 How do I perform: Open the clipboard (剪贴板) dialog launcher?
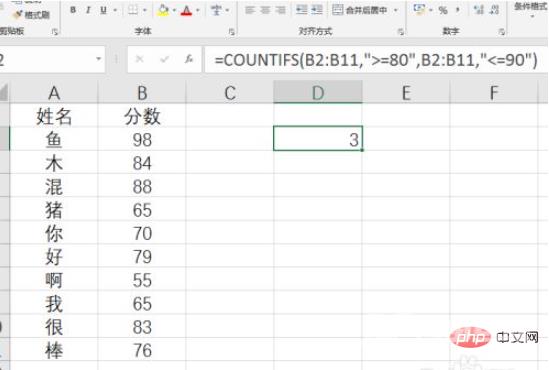click(55, 32)
